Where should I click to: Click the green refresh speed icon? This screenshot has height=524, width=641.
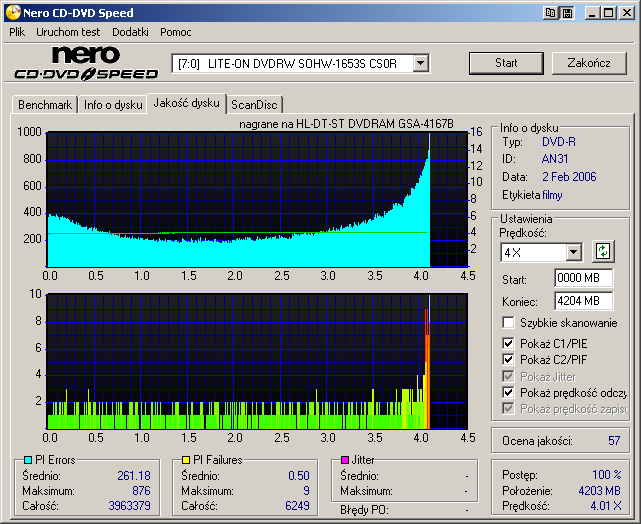click(603, 251)
